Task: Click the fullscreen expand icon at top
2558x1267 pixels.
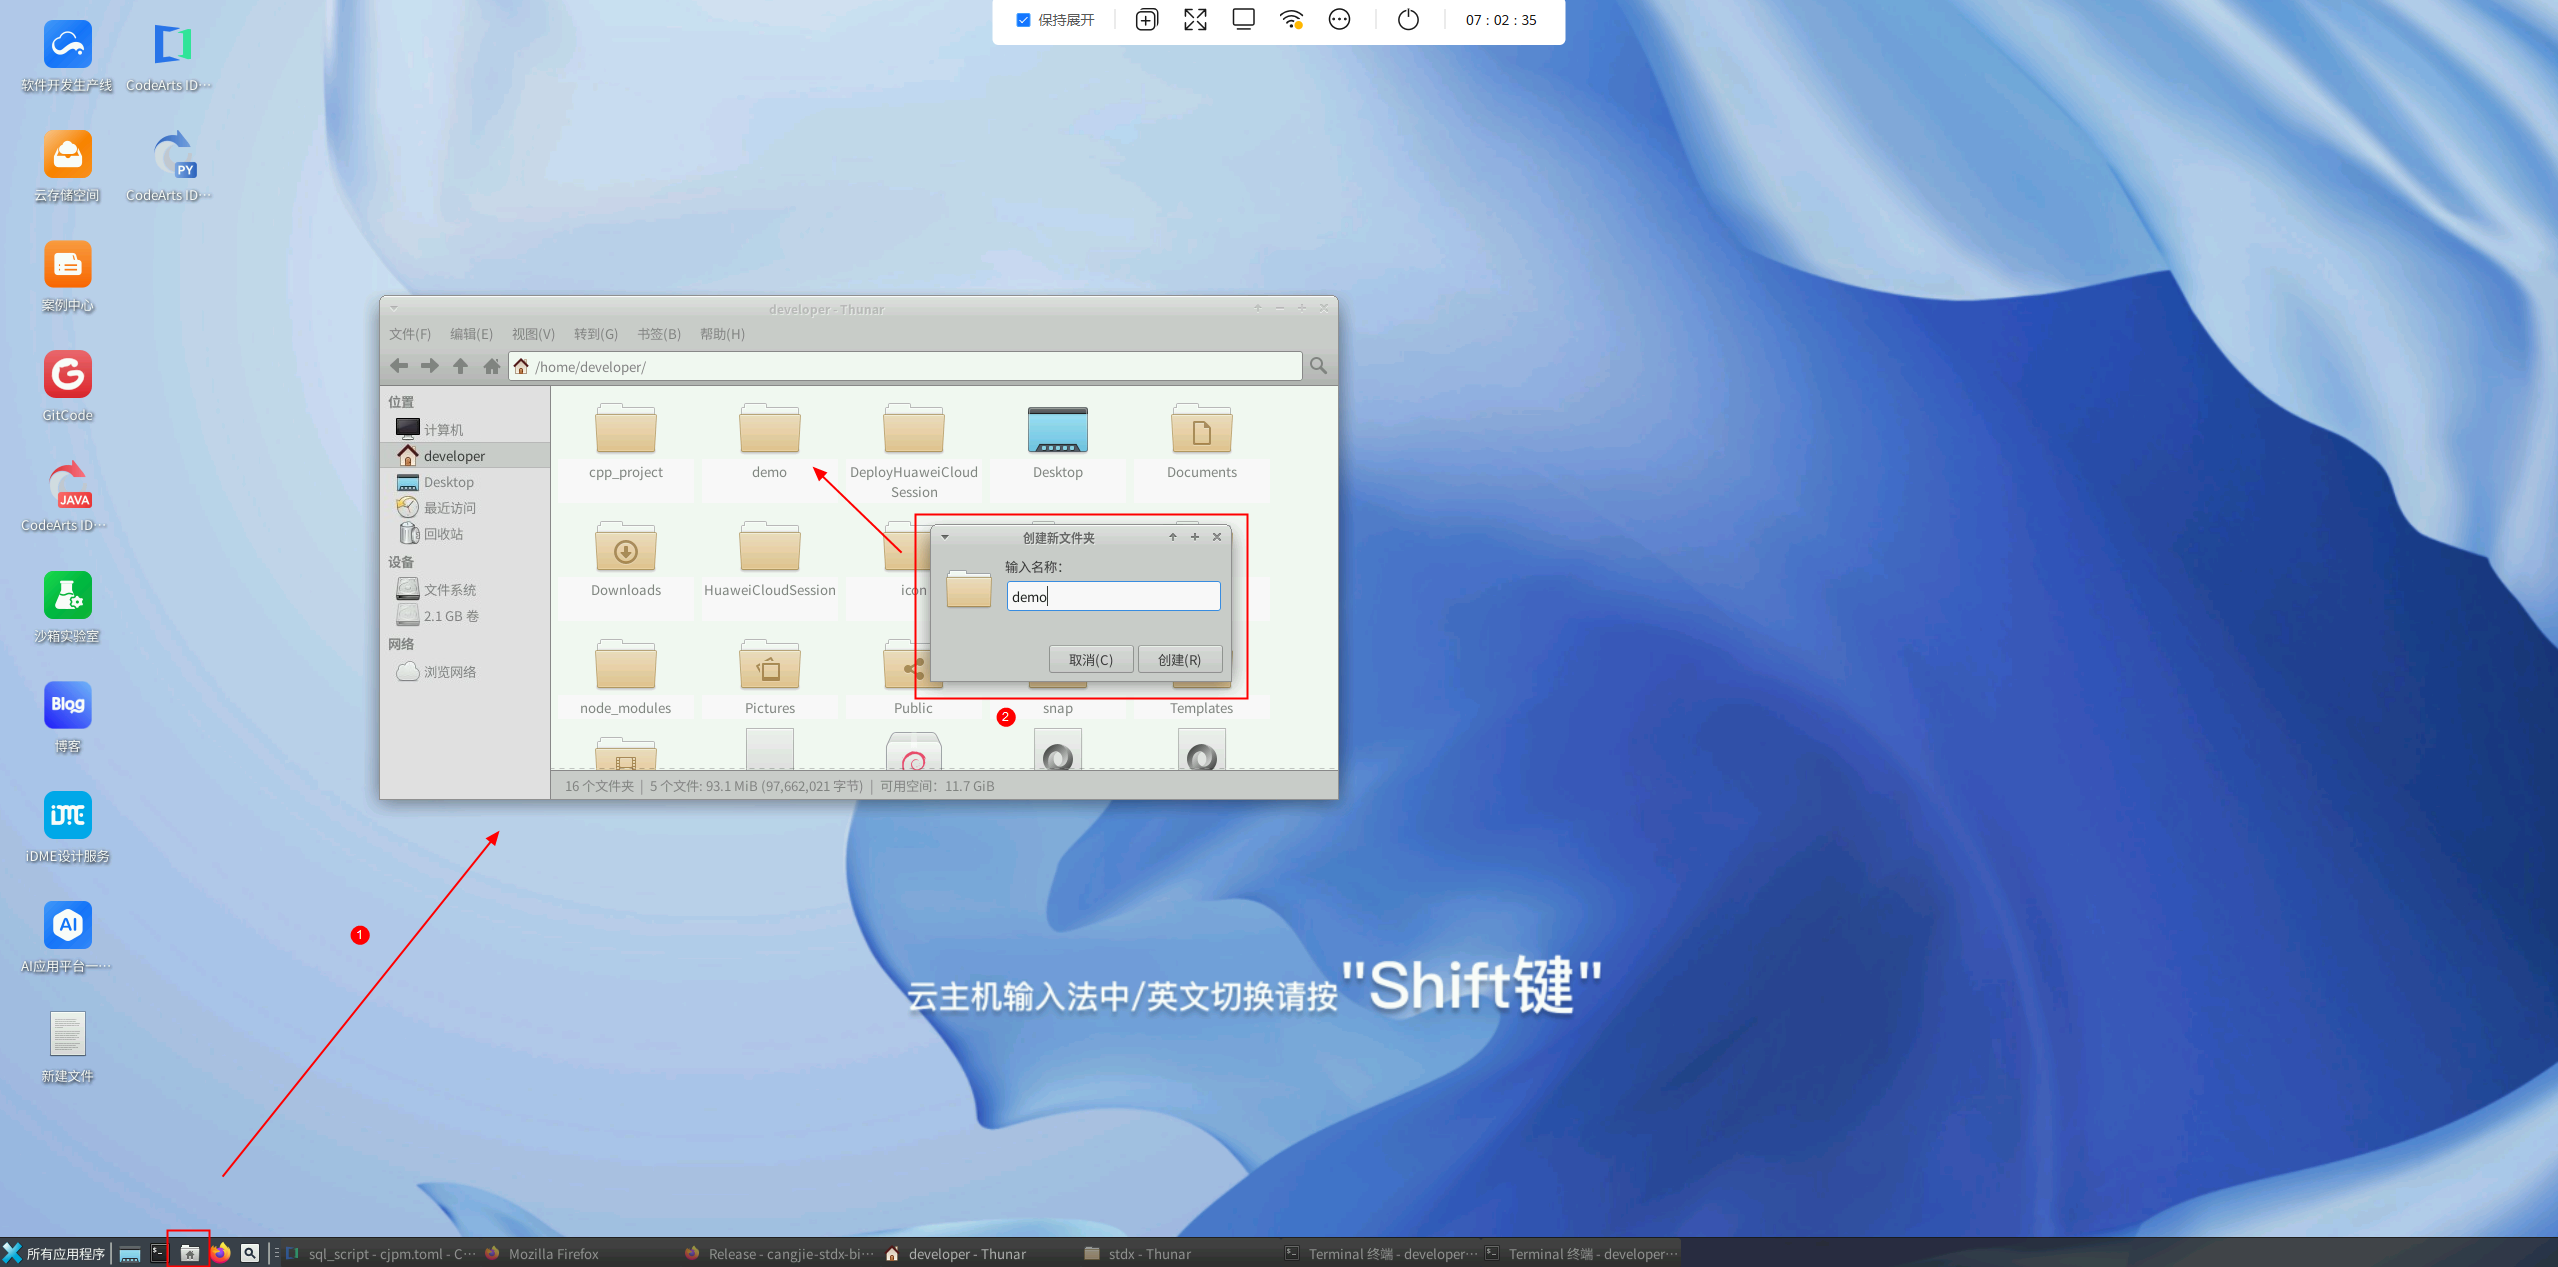Action: tap(1195, 20)
